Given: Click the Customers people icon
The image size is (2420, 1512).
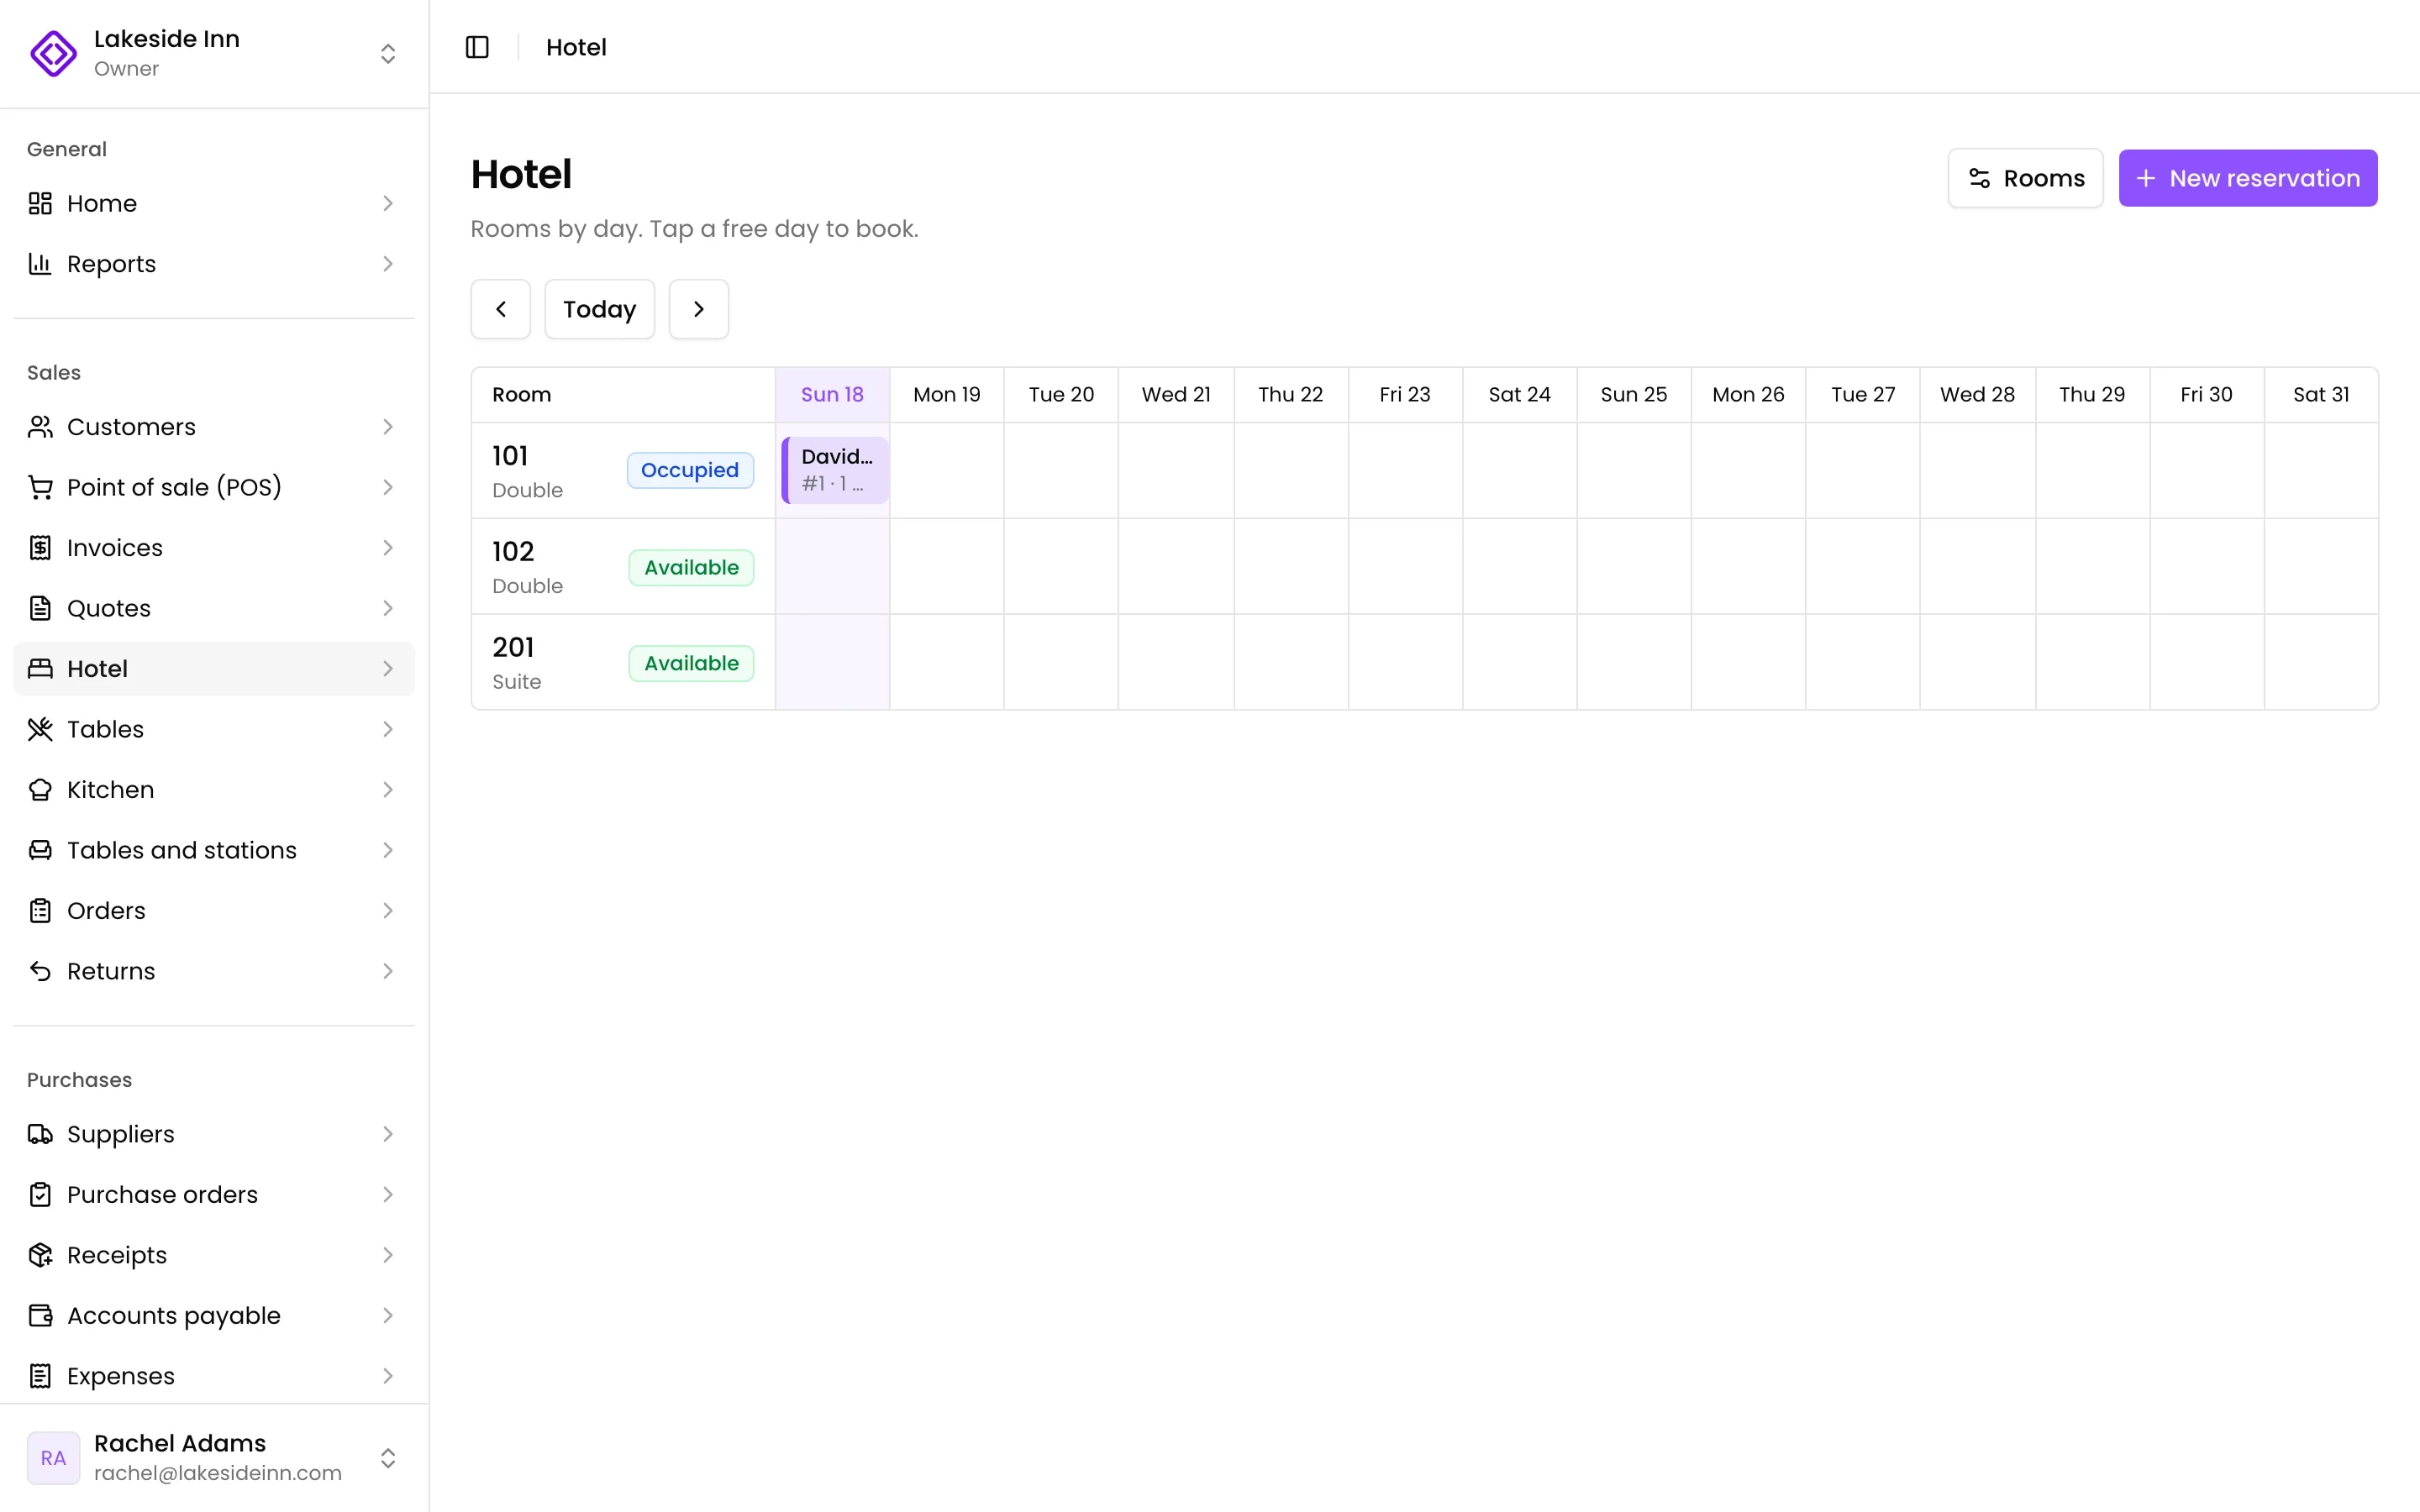Looking at the screenshot, I should pyautogui.click(x=40, y=427).
